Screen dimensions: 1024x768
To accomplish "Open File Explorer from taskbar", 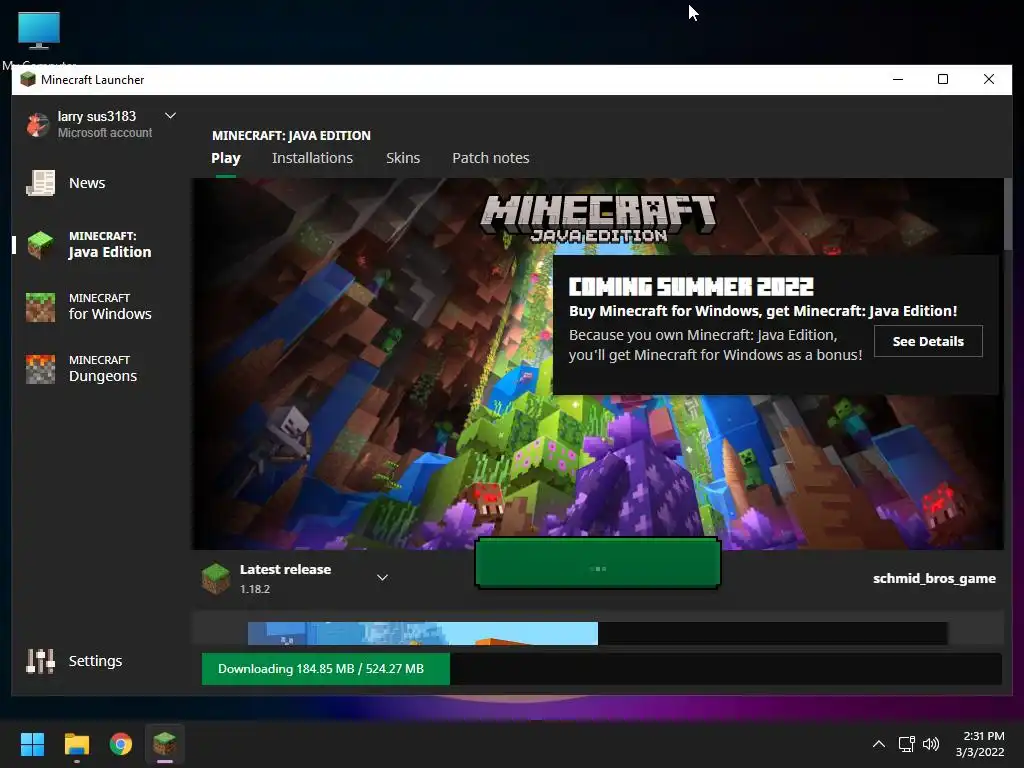I will point(76,744).
